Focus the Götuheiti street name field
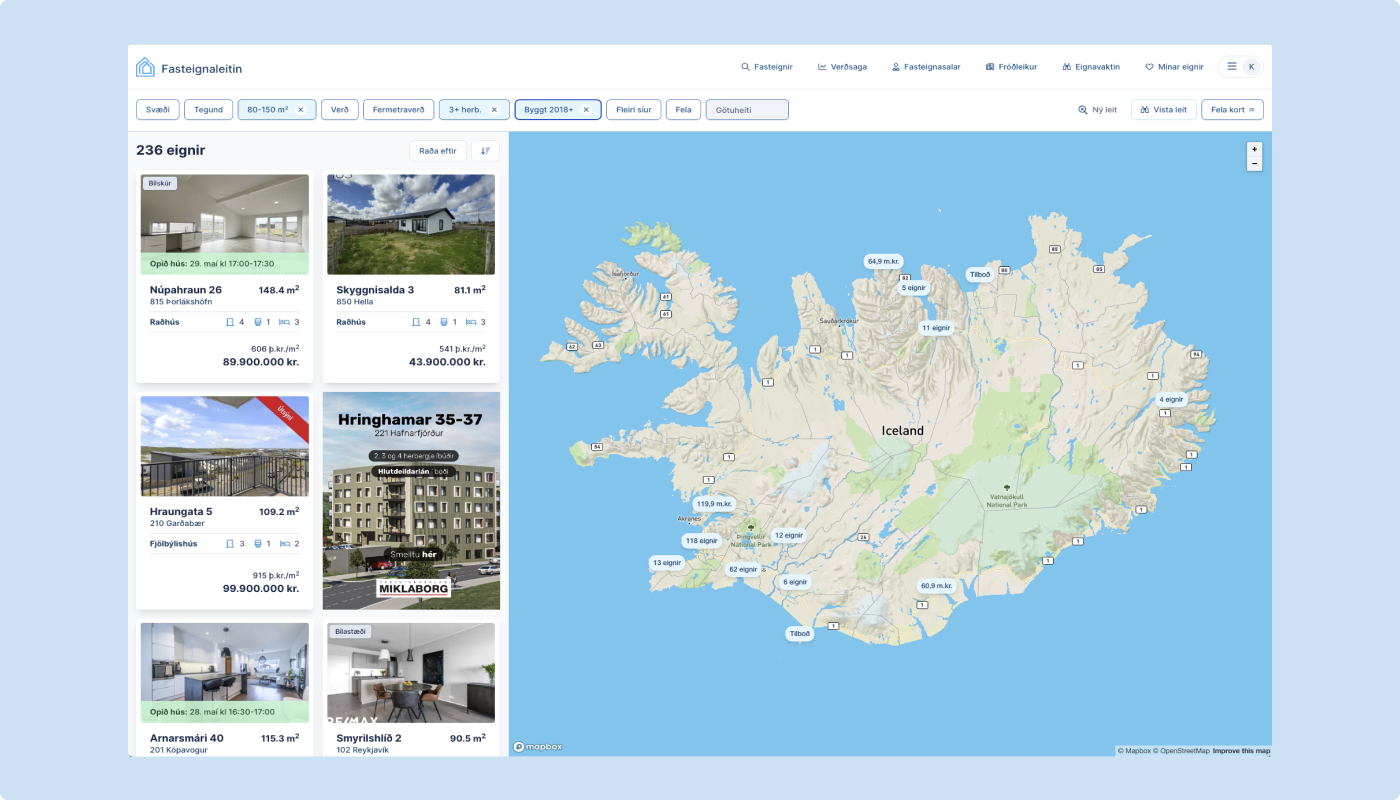This screenshot has height=800, width=1400. [x=747, y=110]
